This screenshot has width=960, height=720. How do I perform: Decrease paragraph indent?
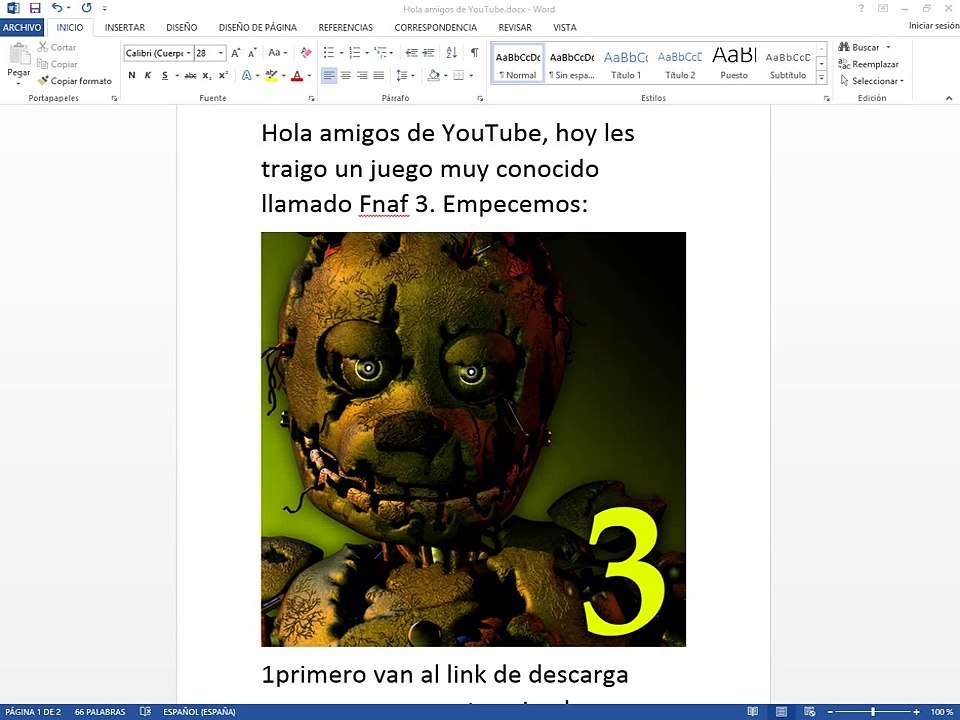pos(411,53)
